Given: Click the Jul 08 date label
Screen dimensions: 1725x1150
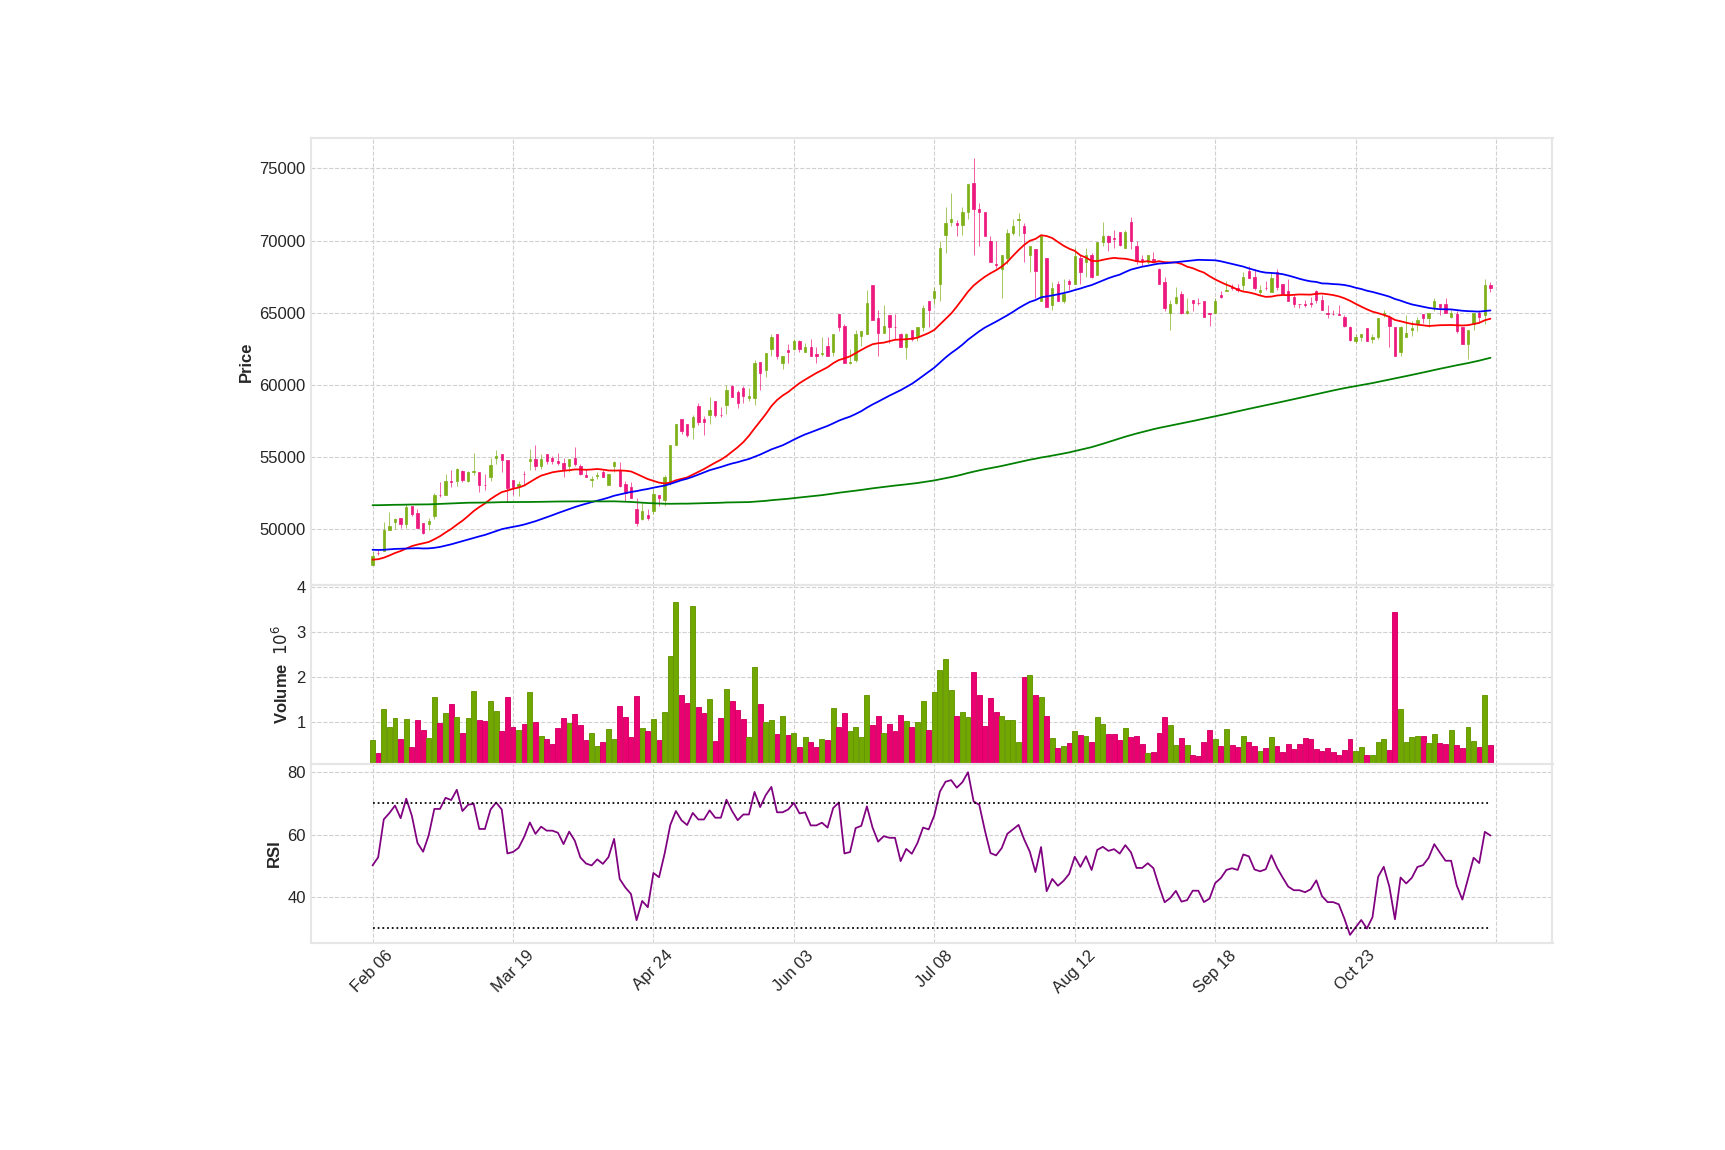Looking at the screenshot, I should point(933,969).
